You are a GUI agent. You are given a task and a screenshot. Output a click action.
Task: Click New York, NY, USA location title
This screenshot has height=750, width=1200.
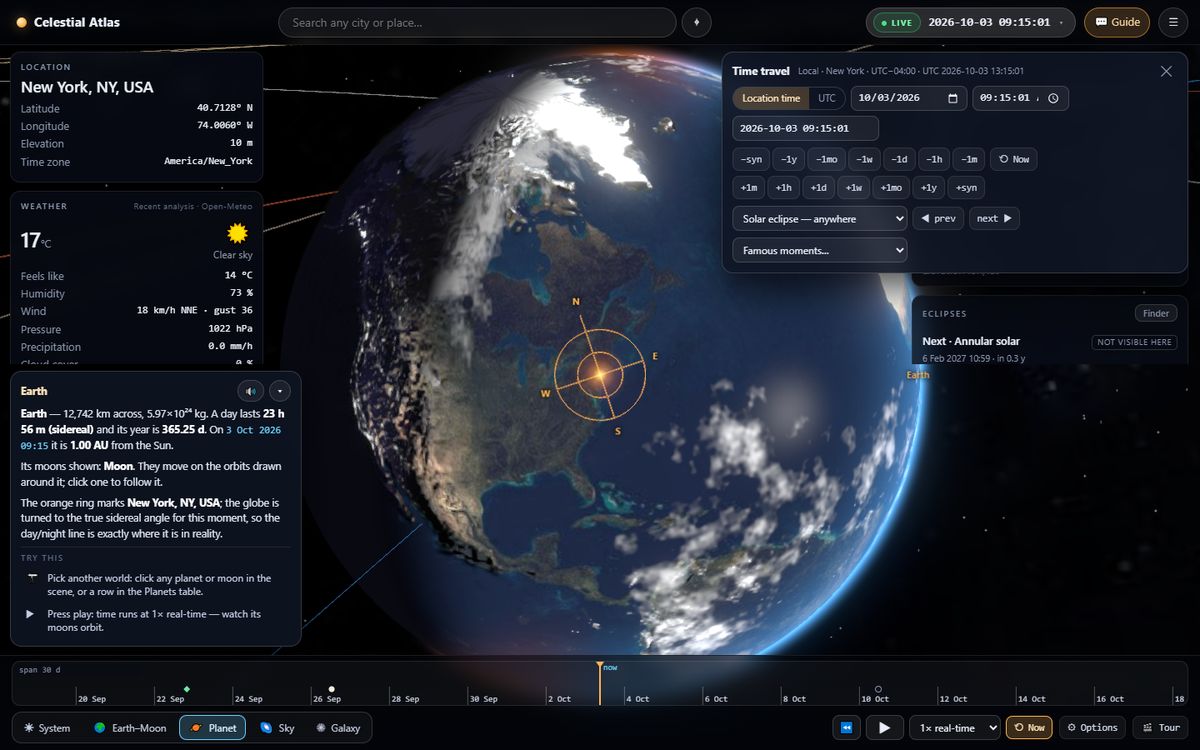pyautogui.click(x=87, y=87)
